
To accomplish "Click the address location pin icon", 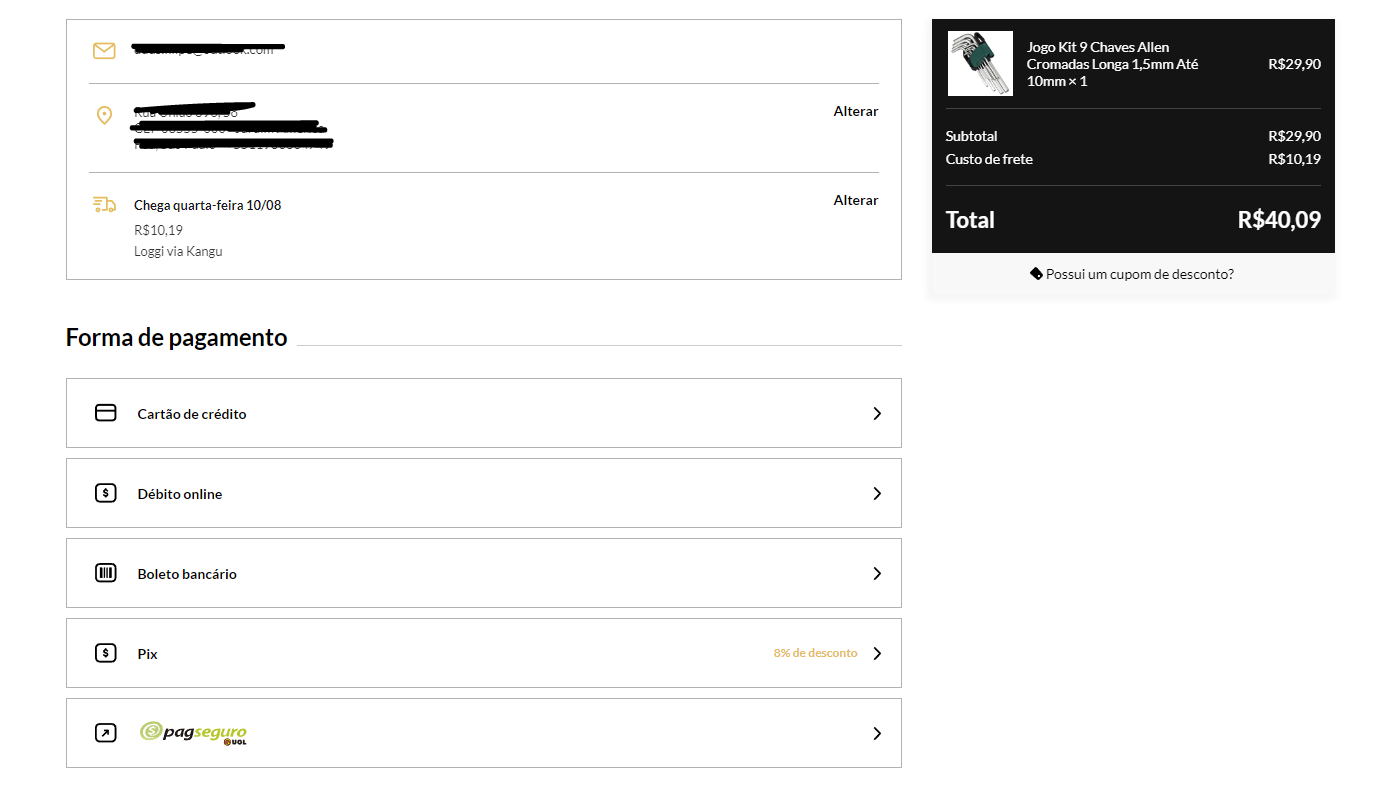I will (x=104, y=116).
